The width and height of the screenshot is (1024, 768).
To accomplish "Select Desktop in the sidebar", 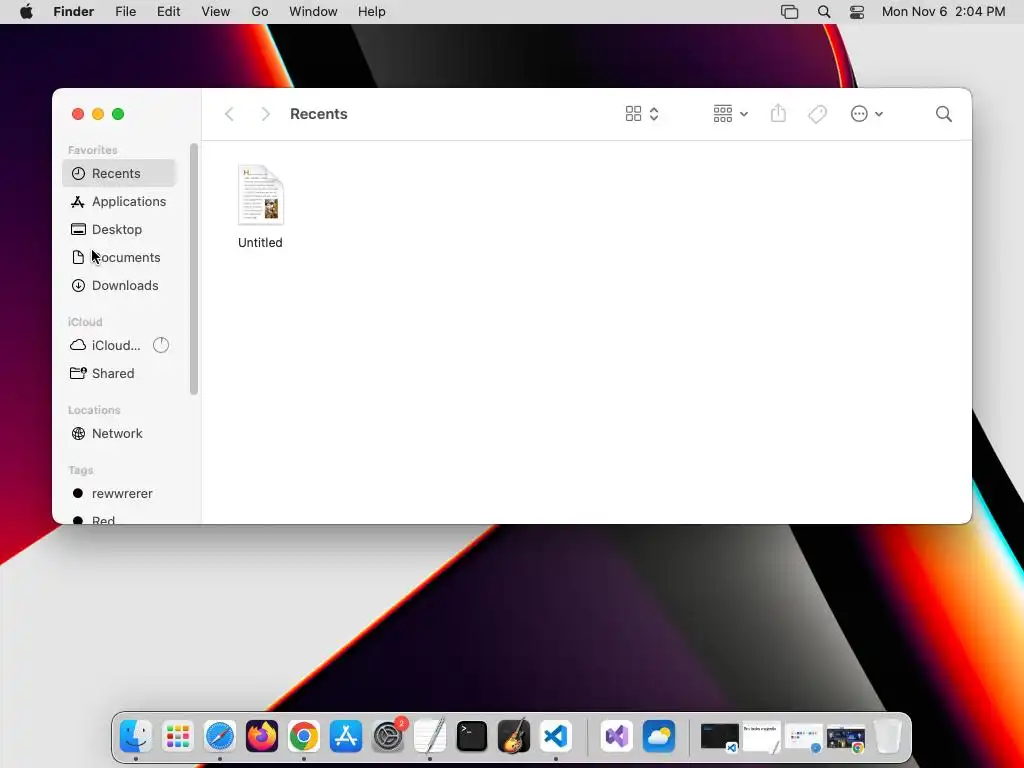I will pyautogui.click(x=119, y=229).
